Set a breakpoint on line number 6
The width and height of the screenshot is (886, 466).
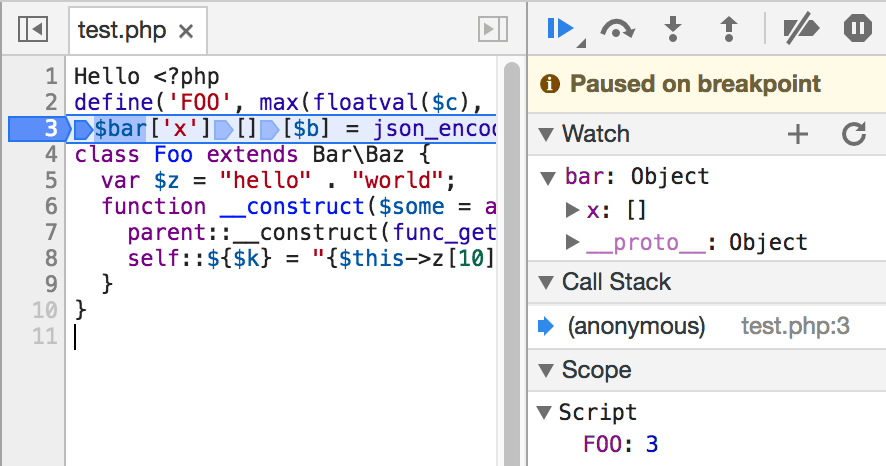(x=51, y=206)
